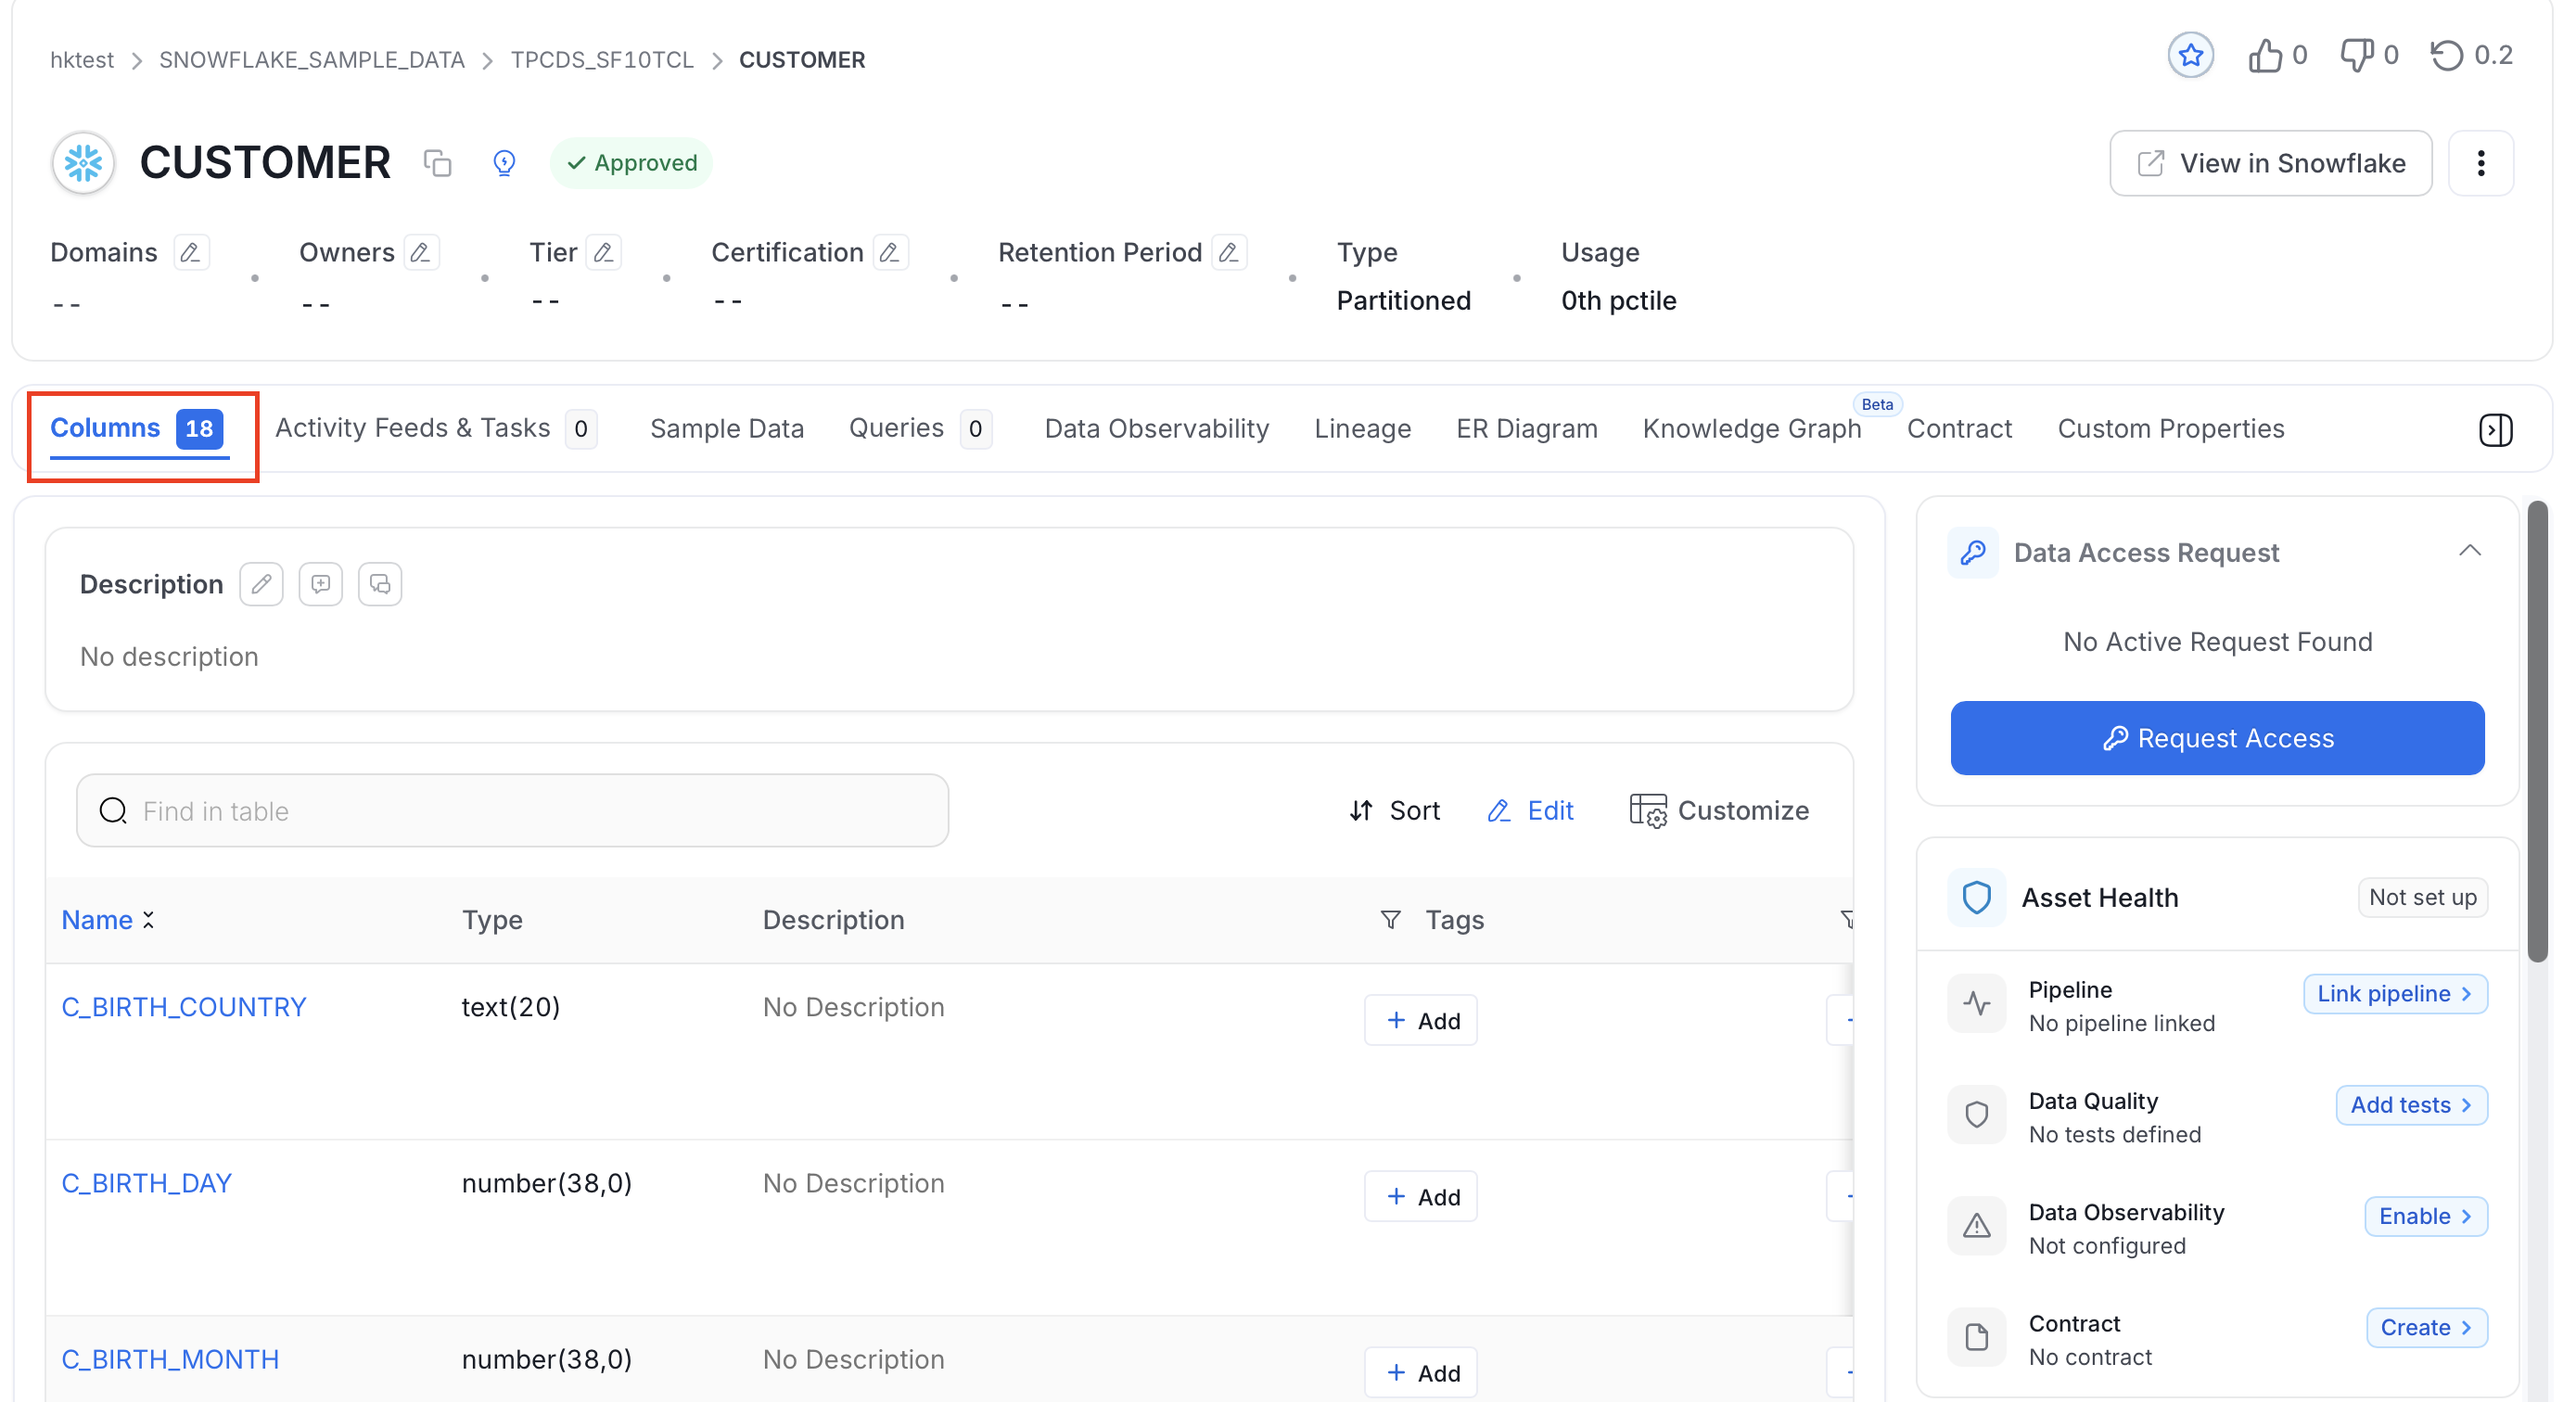Edit Certification pencil icon
Image resolution: width=2576 pixels, height=1402 pixels.
(x=890, y=252)
